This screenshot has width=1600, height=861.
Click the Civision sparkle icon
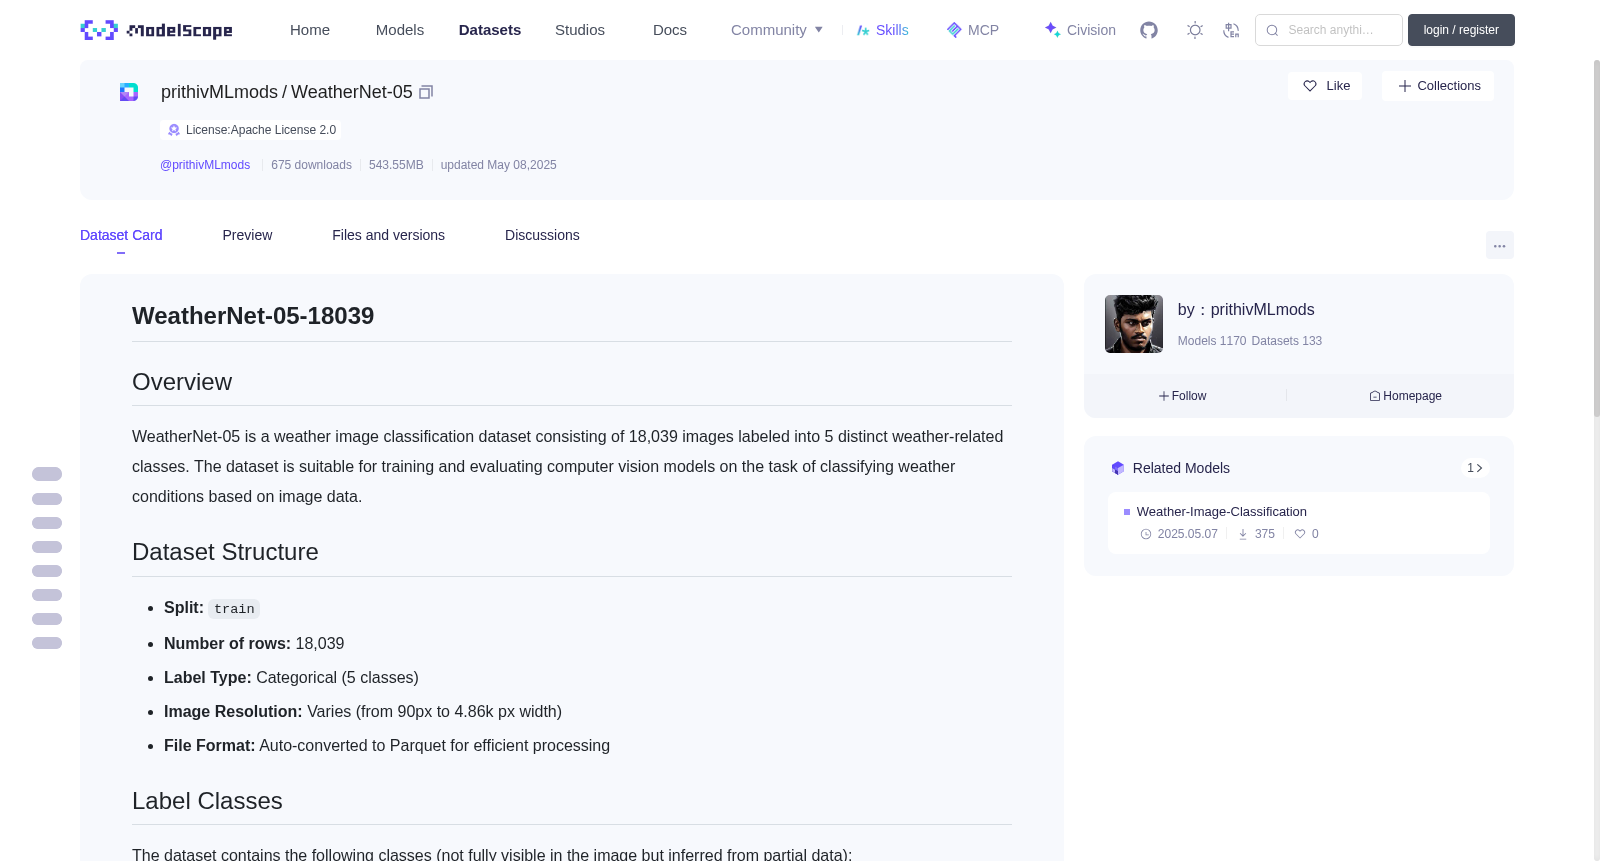1052,30
